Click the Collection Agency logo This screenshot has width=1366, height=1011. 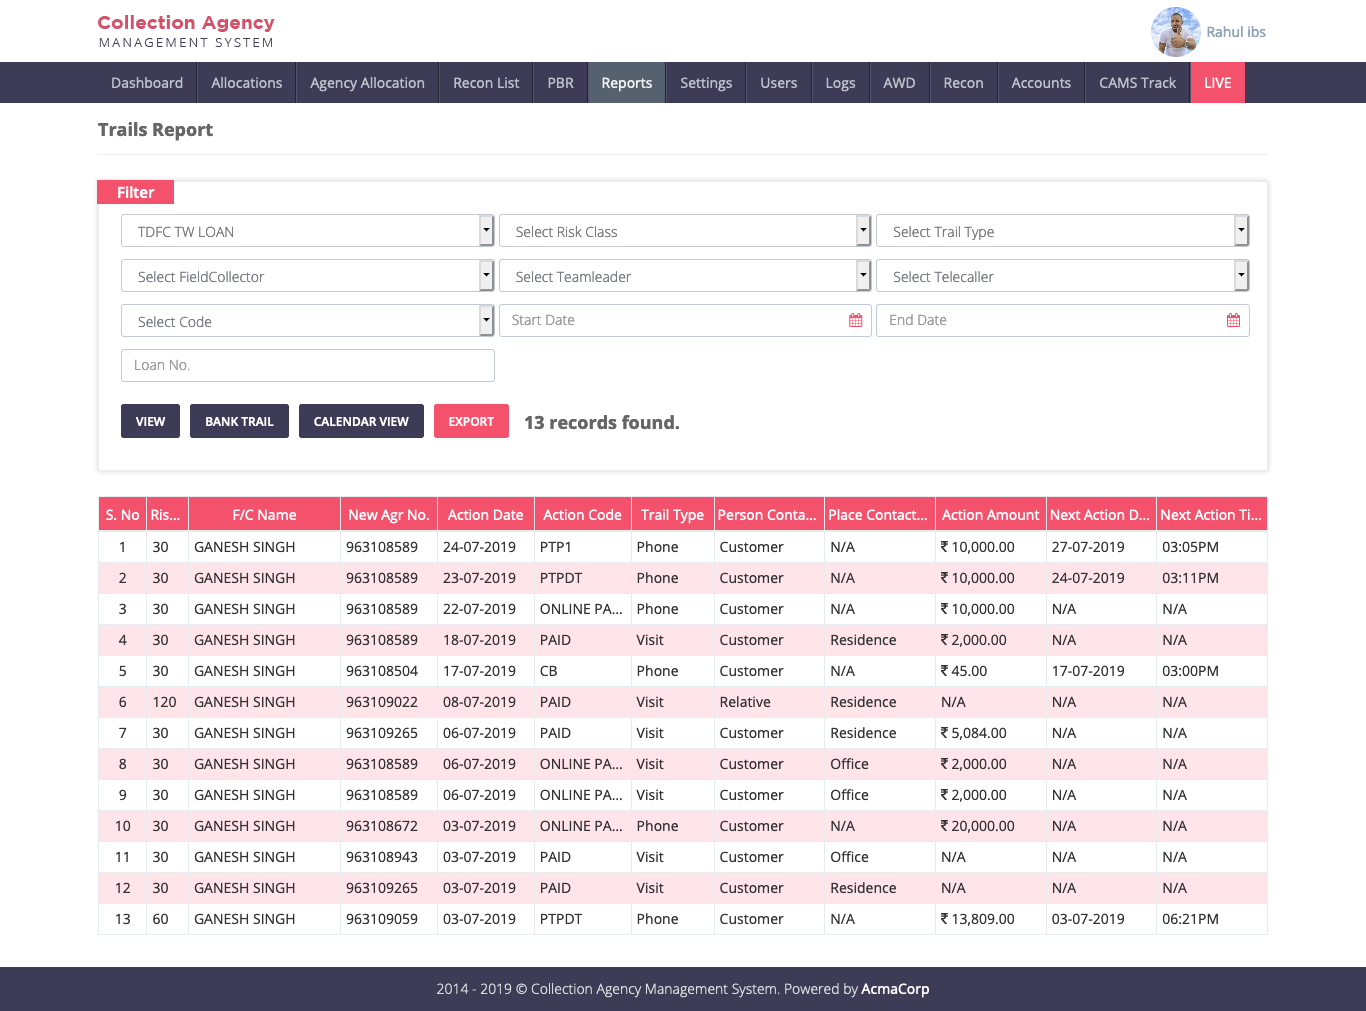point(186,31)
